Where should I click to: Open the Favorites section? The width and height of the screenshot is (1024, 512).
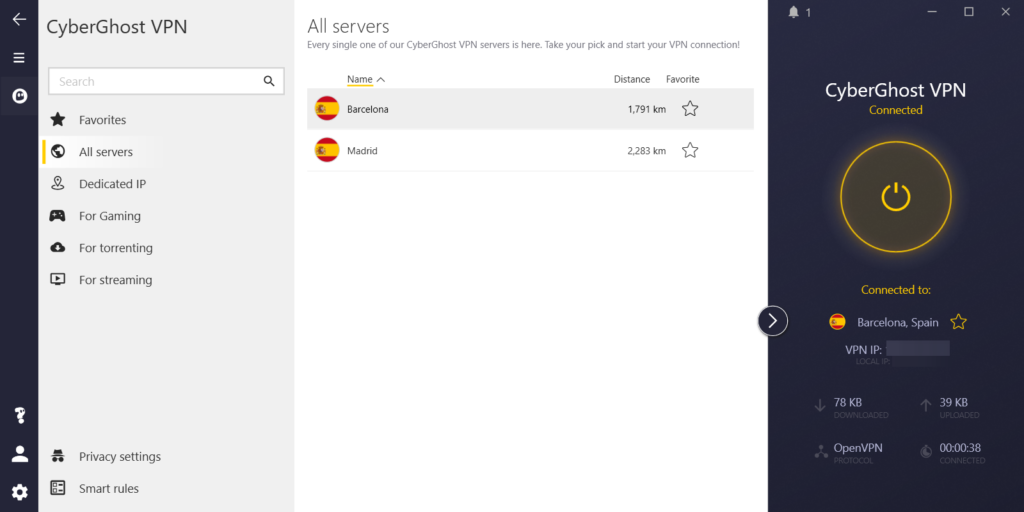pos(102,120)
